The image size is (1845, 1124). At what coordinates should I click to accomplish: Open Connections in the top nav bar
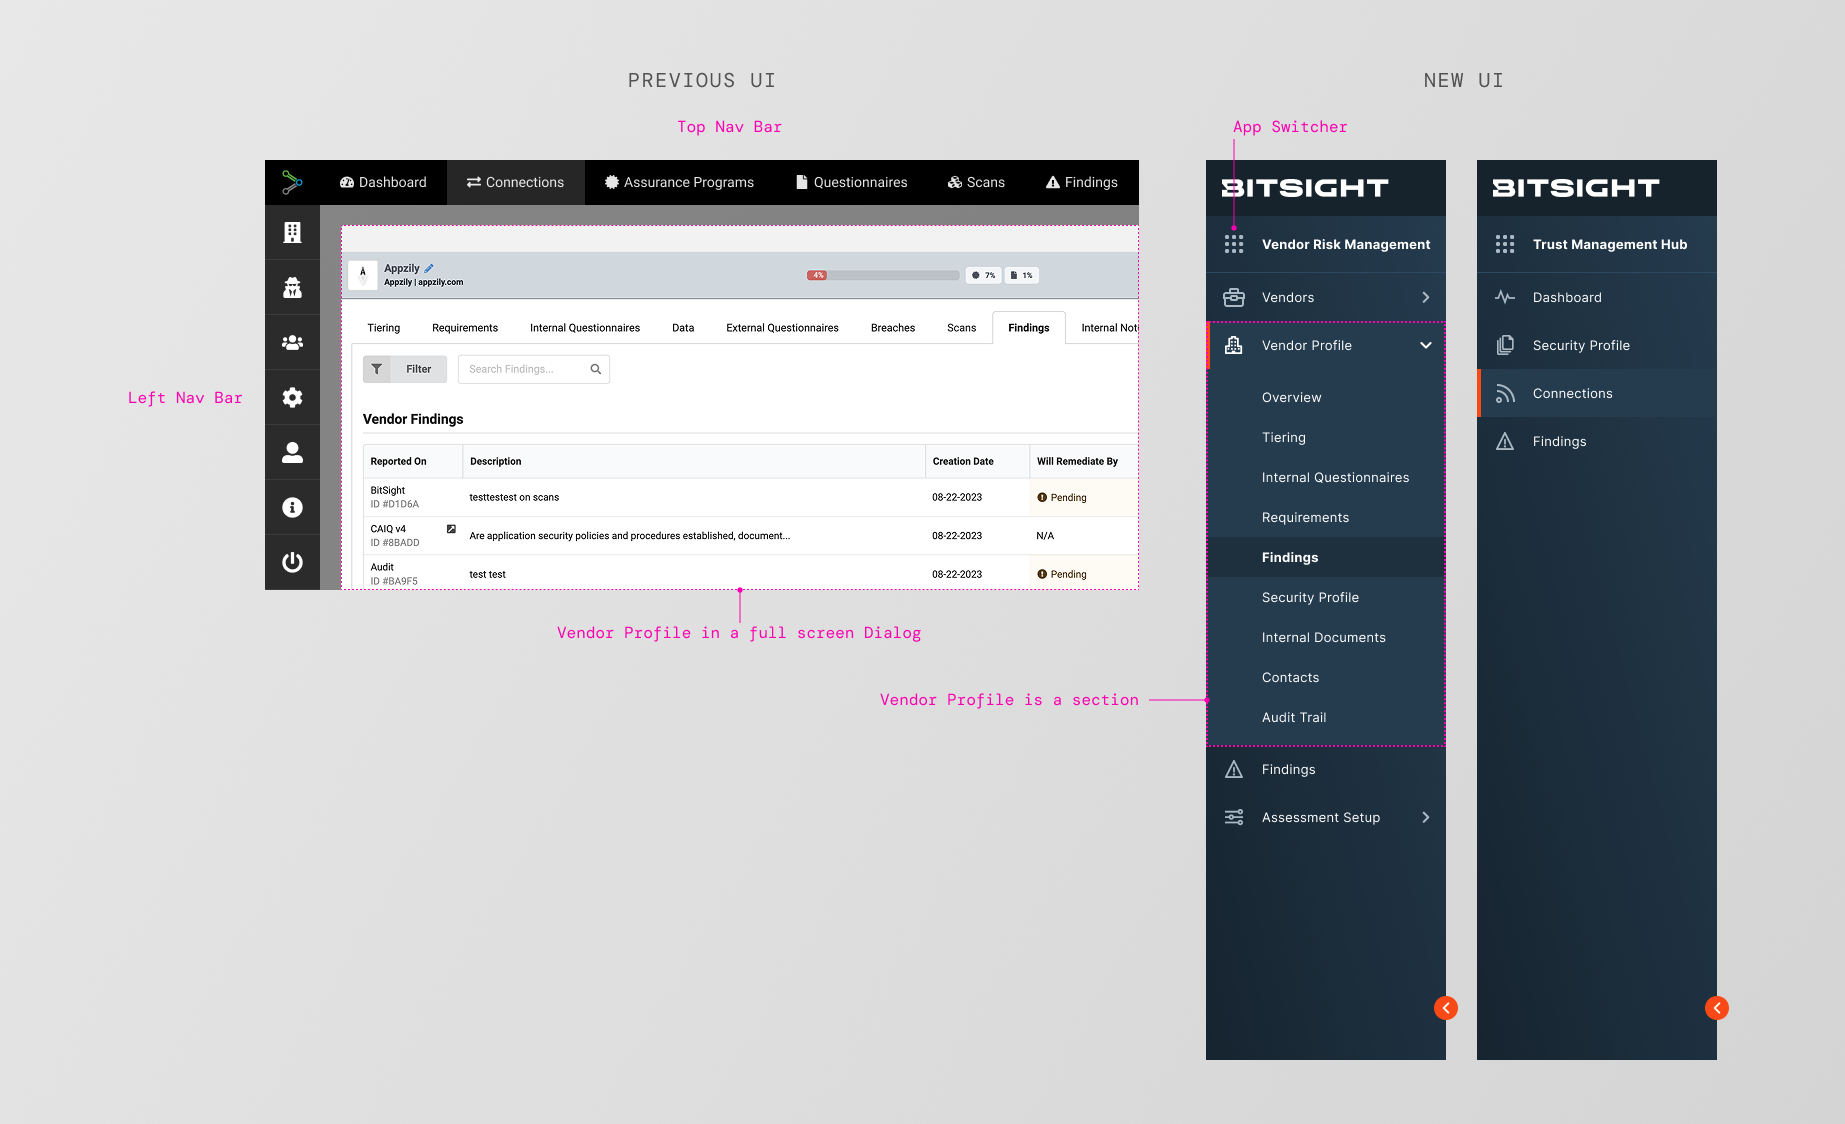[x=515, y=182]
